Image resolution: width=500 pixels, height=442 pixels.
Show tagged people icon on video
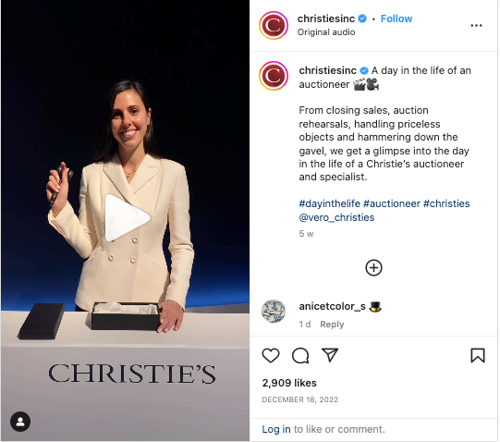point(20,422)
